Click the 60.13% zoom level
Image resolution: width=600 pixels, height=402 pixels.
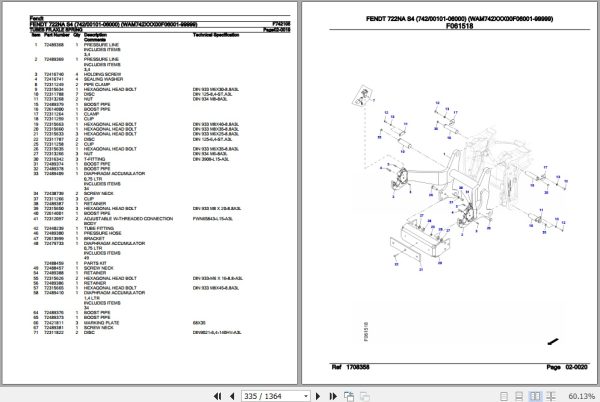(x=581, y=396)
